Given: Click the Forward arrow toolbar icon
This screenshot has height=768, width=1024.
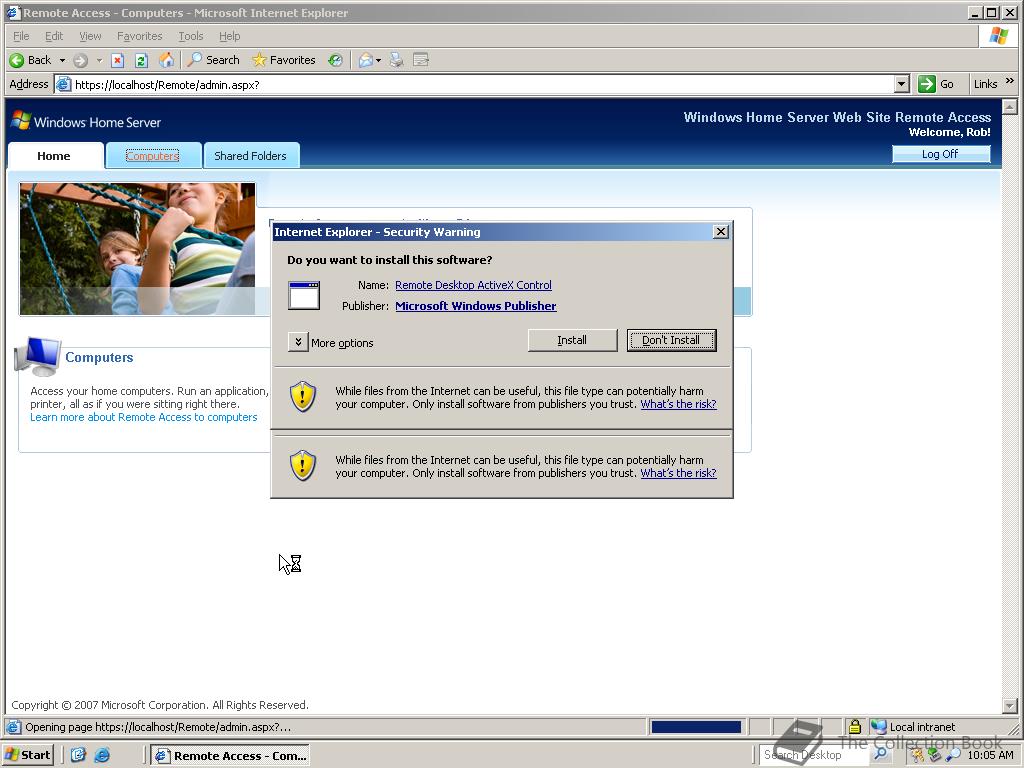Looking at the screenshot, I should tap(80, 60).
